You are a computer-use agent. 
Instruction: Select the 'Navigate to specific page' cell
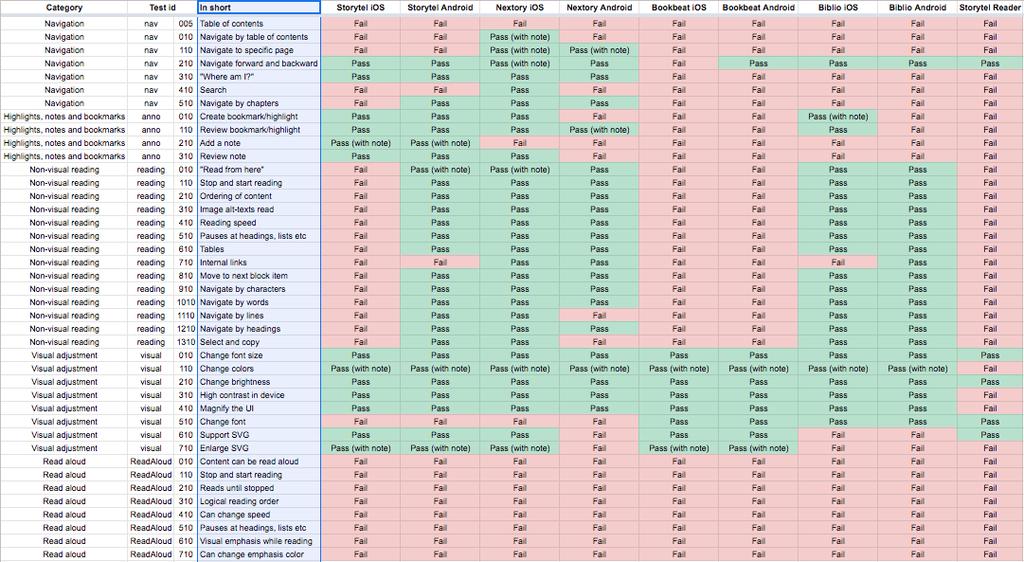click(259, 50)
